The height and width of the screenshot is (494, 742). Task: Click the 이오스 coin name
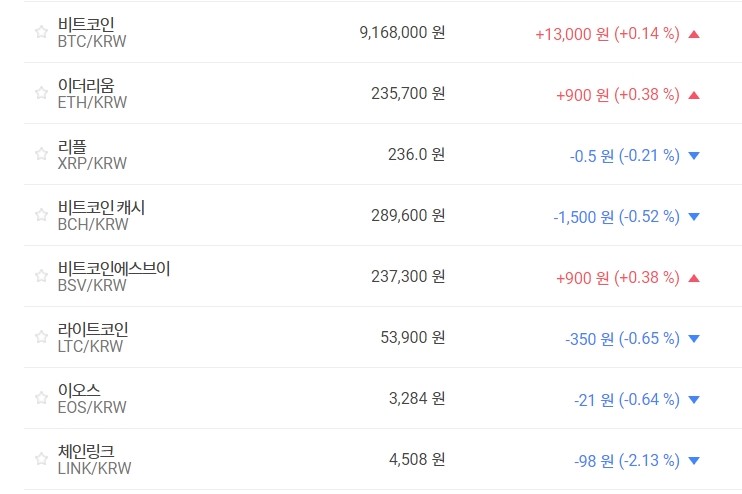tap(79, 390)
